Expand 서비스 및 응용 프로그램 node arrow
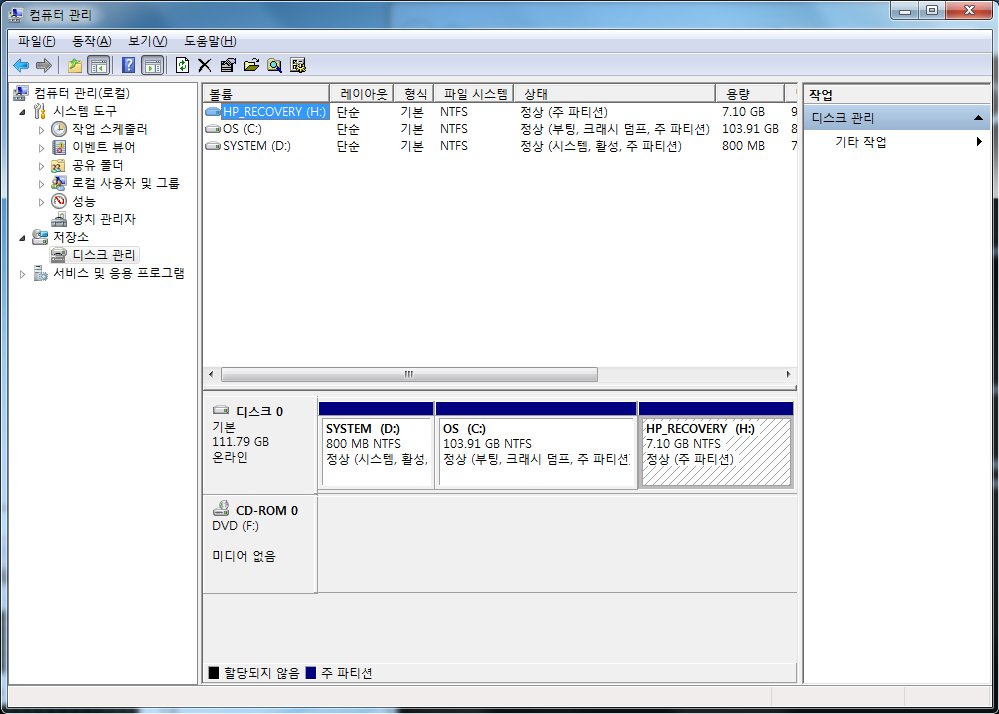999x714 pixels. (22, 274)
